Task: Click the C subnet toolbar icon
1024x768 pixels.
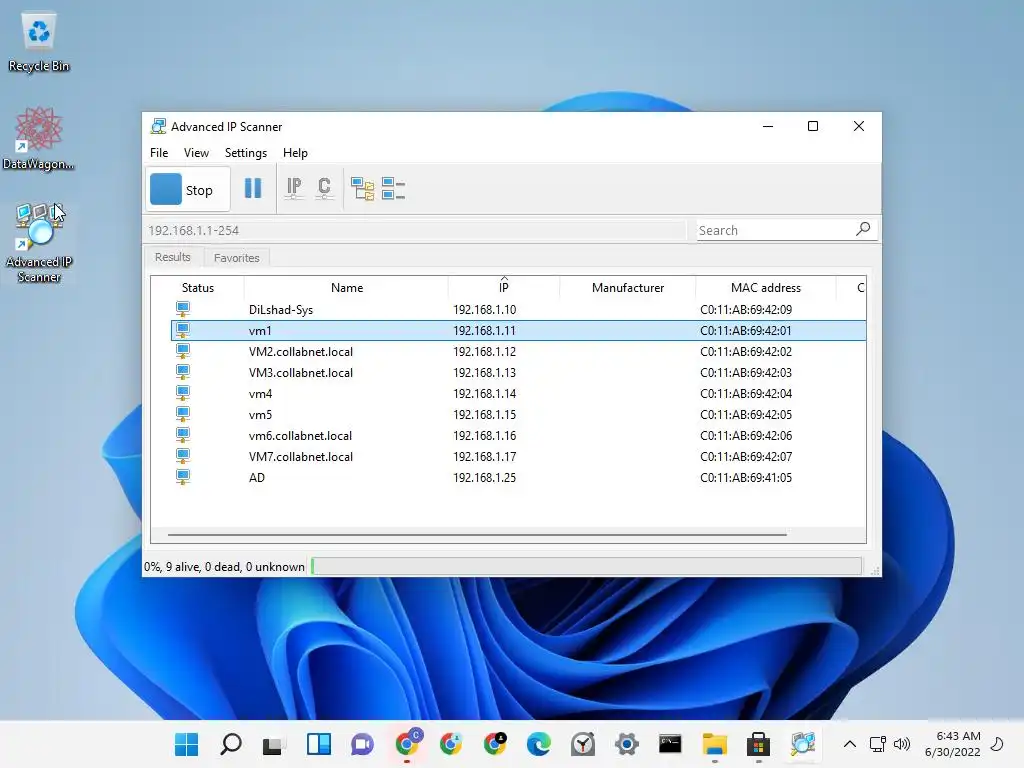Action: point(324,189)
